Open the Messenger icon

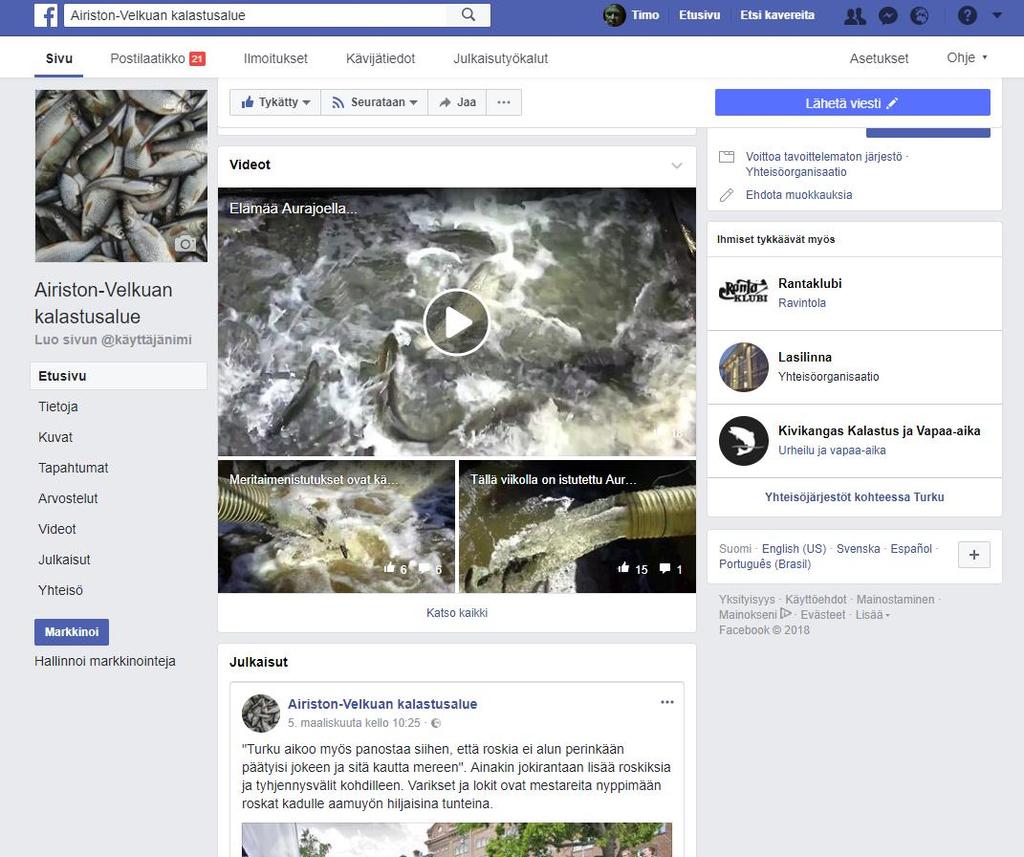pyautogui.click(x=888, y=15)
